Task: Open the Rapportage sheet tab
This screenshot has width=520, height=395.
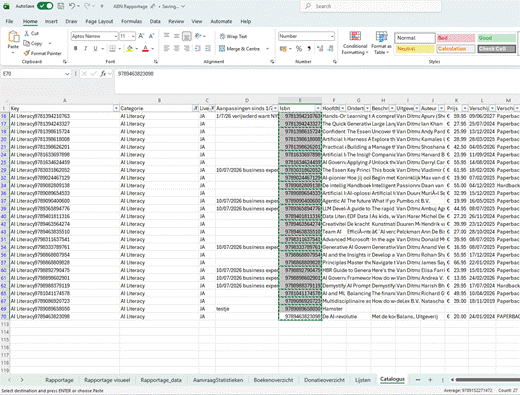Action: click(x=59, y=380)
